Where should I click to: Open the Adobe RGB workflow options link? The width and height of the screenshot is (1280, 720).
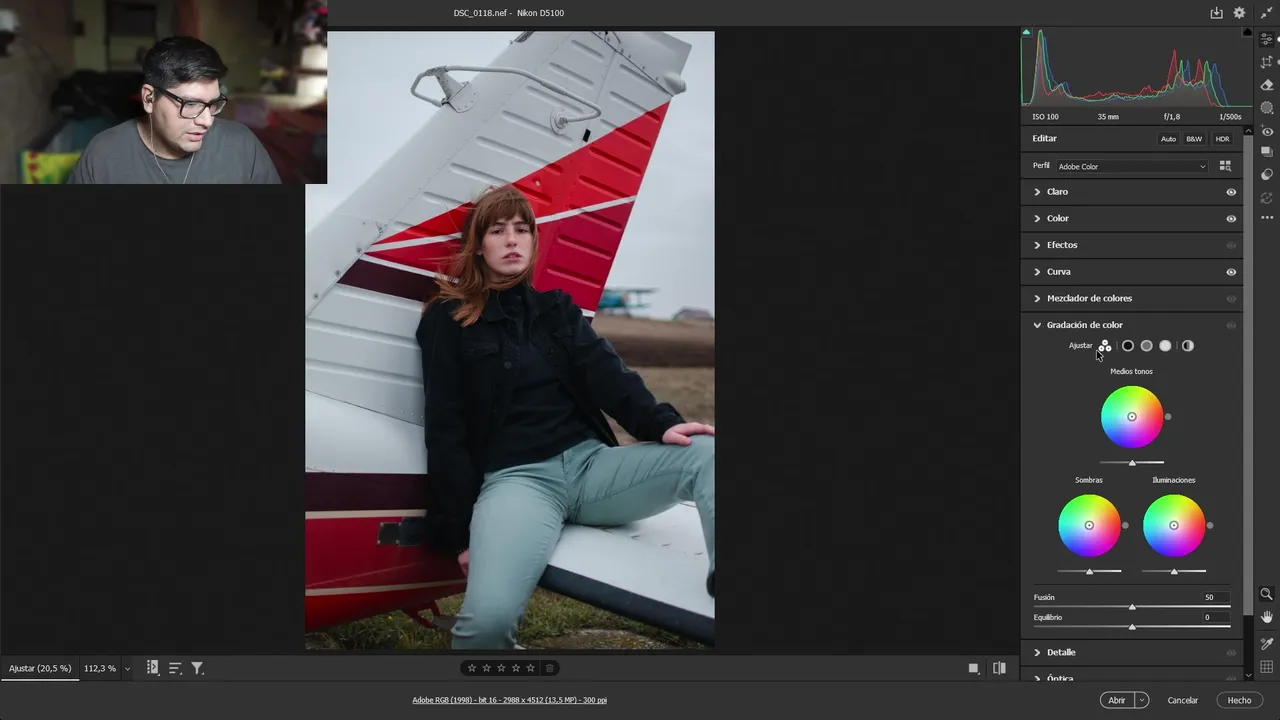tap(510, 700)
